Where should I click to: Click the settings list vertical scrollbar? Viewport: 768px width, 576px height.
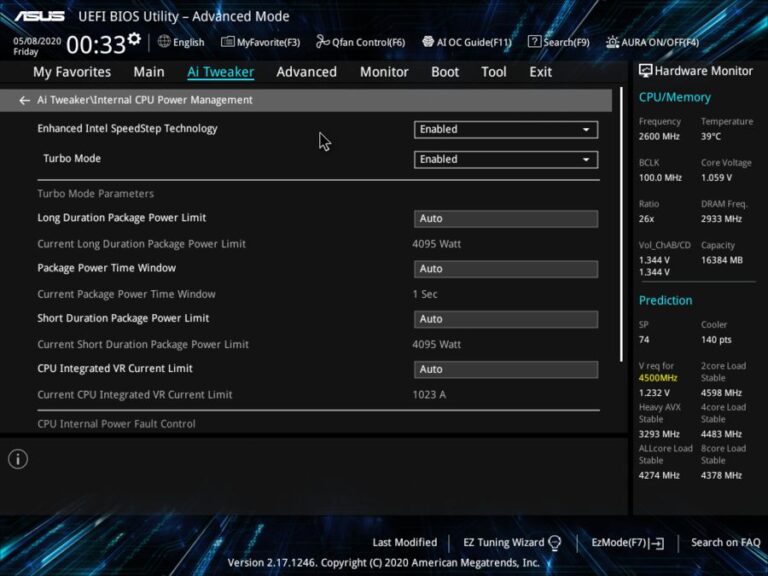coord(621,225)
